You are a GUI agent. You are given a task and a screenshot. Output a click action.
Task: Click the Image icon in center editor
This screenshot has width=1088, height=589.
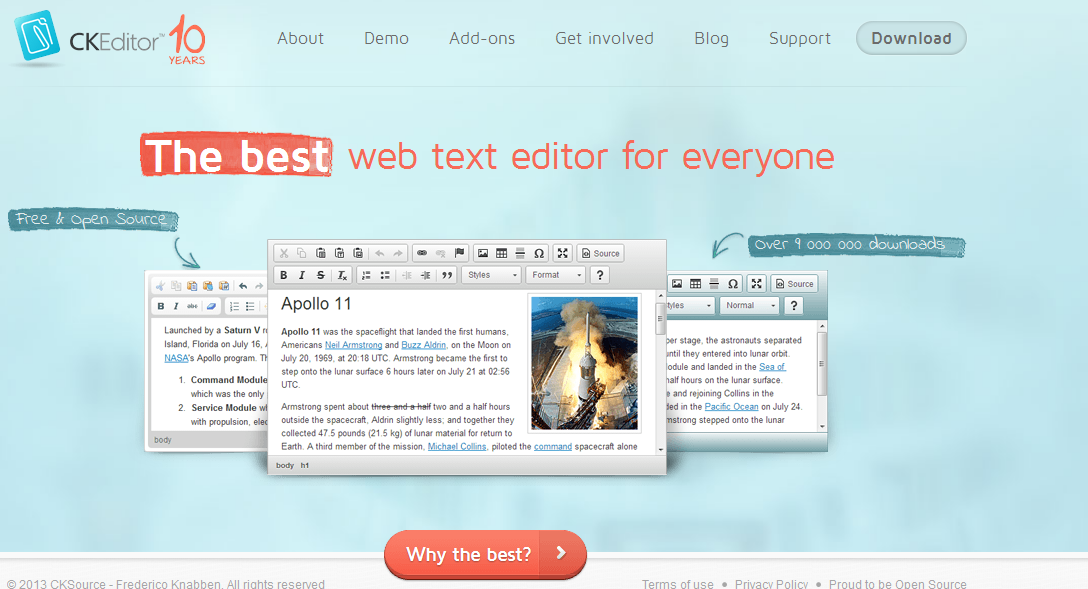coord(483,253)
